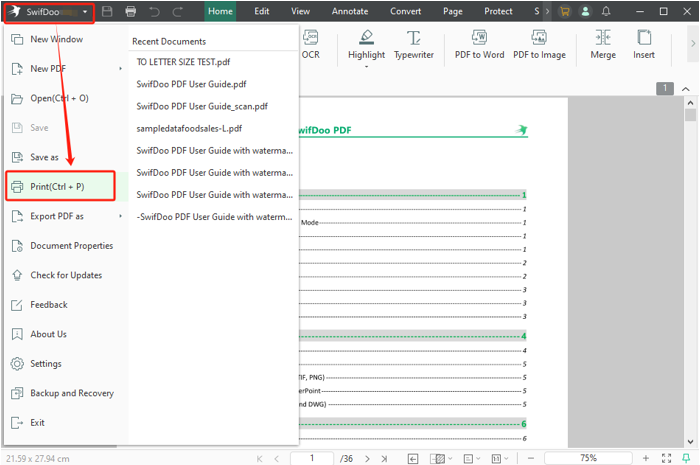This screenshot has height=465, width=700.
Task: Collapse the ribbon with the up chevron
Action: (686, 89)
